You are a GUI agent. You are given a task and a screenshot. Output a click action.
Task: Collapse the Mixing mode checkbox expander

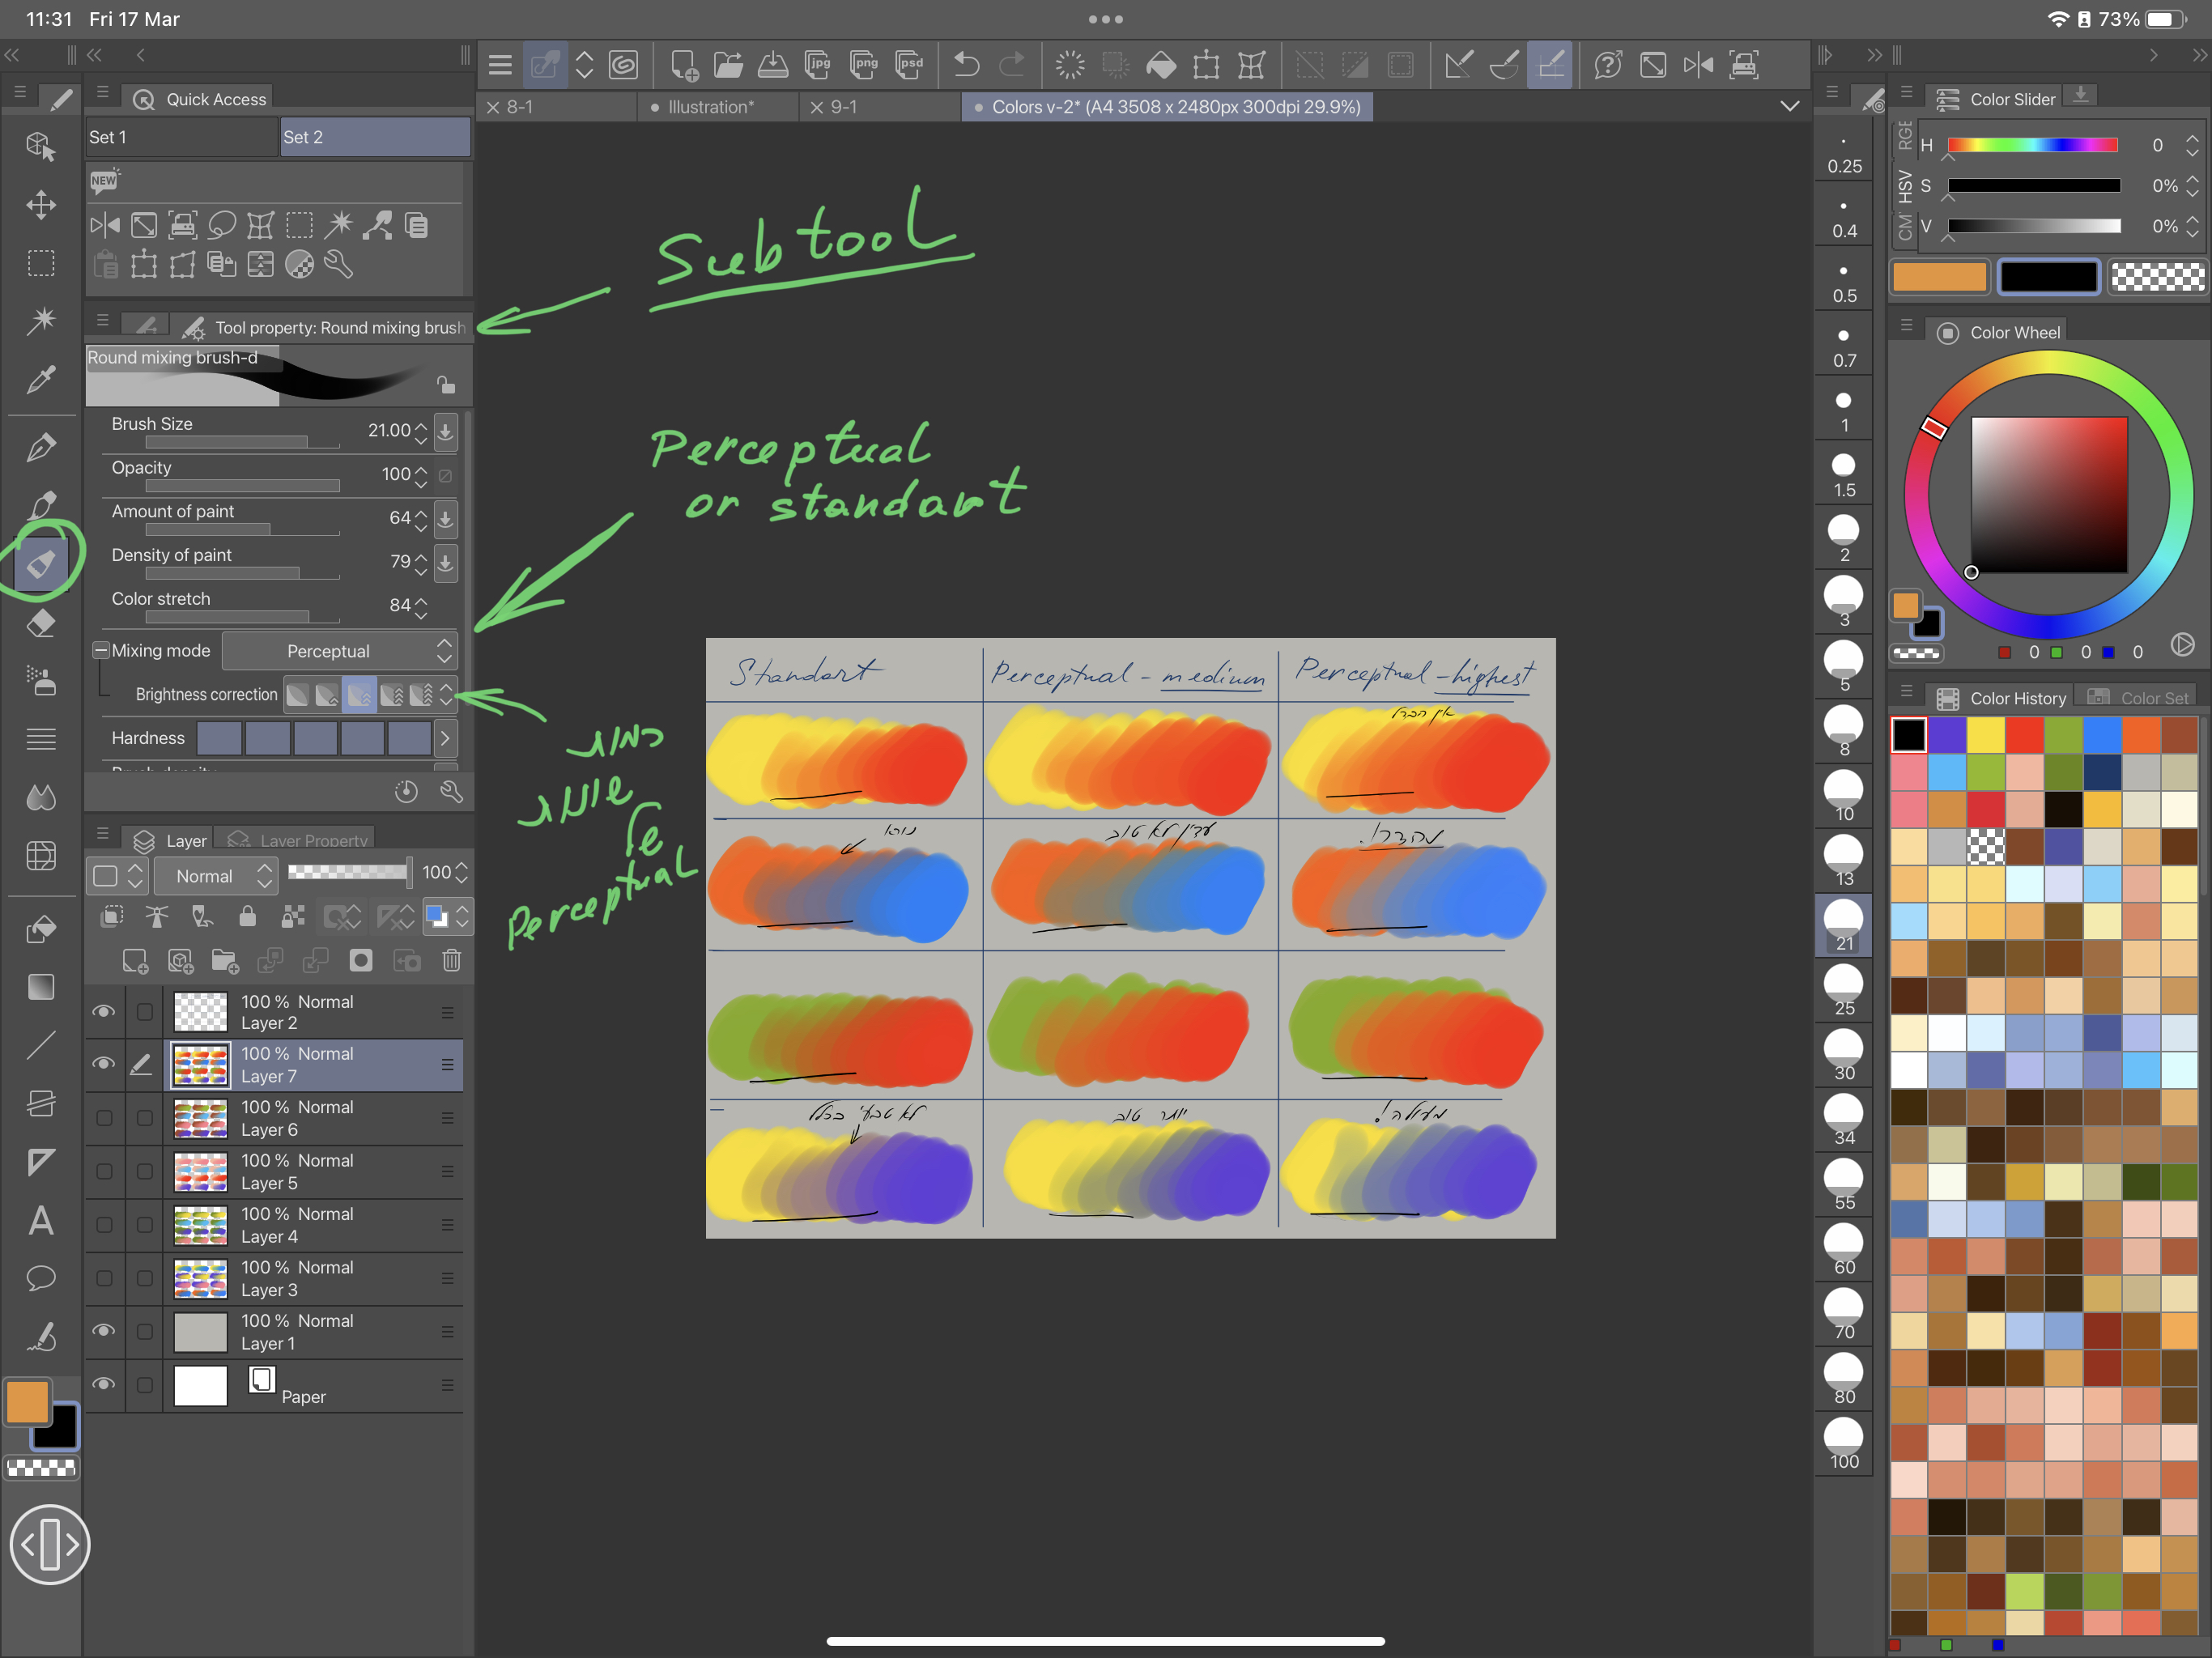[x=100, y=650]
